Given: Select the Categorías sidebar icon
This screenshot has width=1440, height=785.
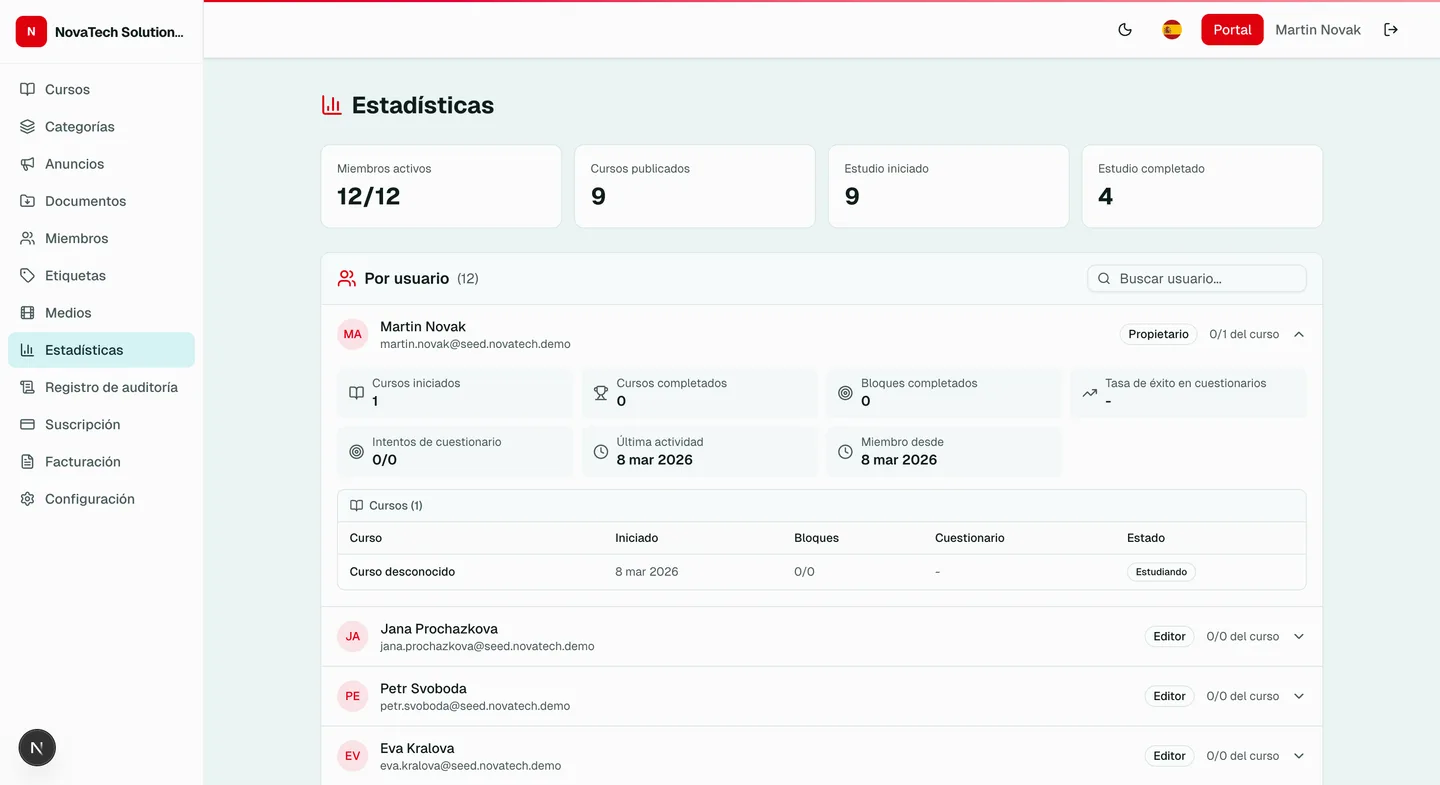Looking at the screenshot, I should (x=79, y=126).
